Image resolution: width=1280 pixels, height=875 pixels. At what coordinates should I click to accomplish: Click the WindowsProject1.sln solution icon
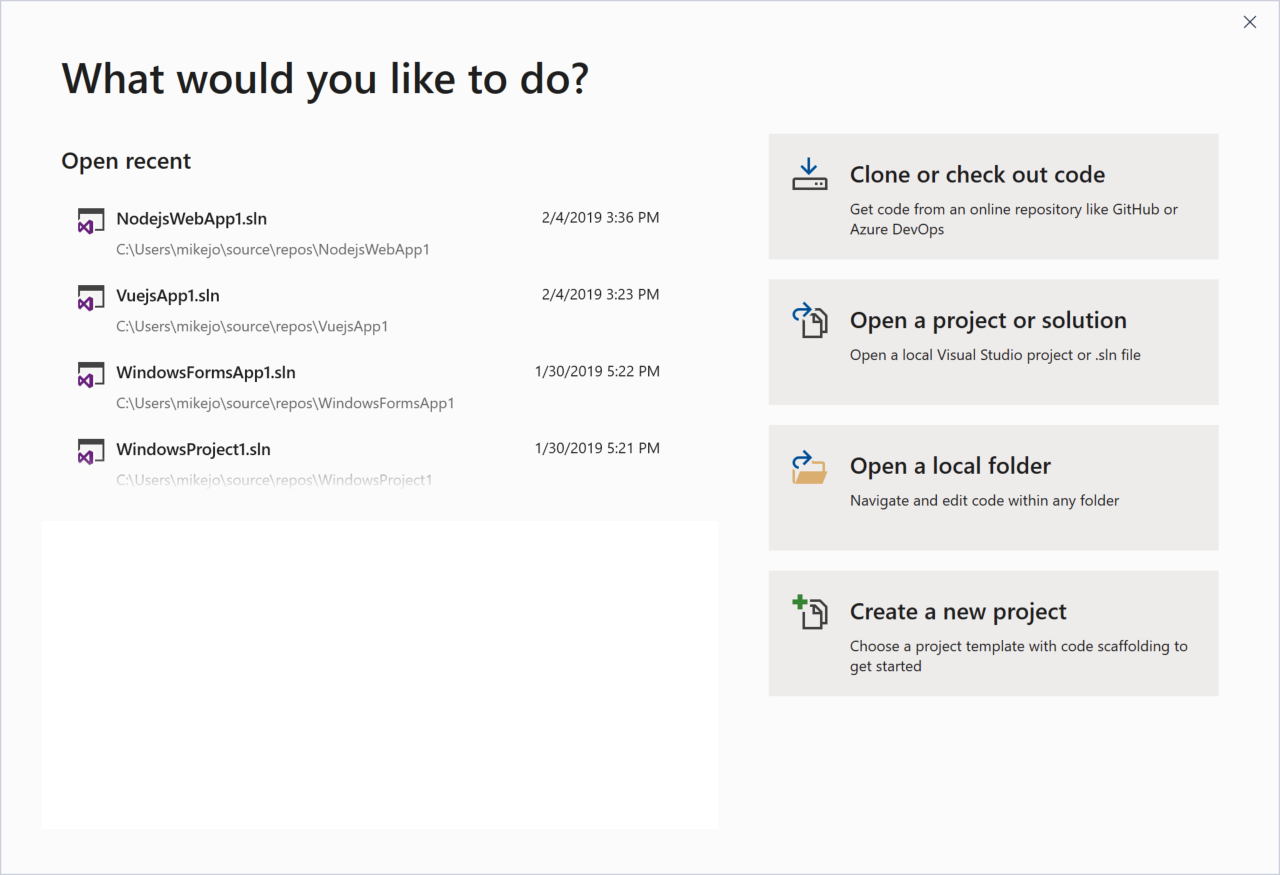pyautogui.click(x=91, y=451)
